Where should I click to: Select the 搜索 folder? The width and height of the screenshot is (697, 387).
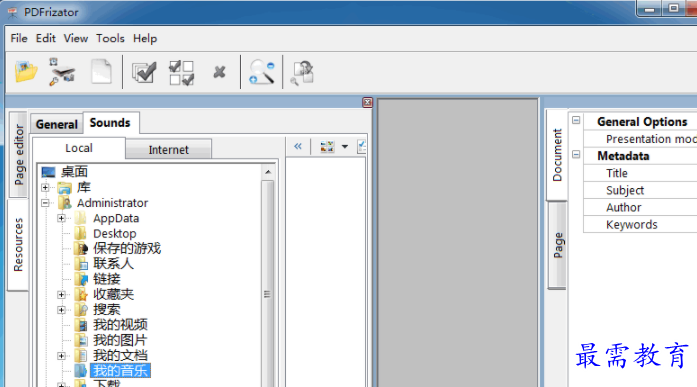coord(107,310)
